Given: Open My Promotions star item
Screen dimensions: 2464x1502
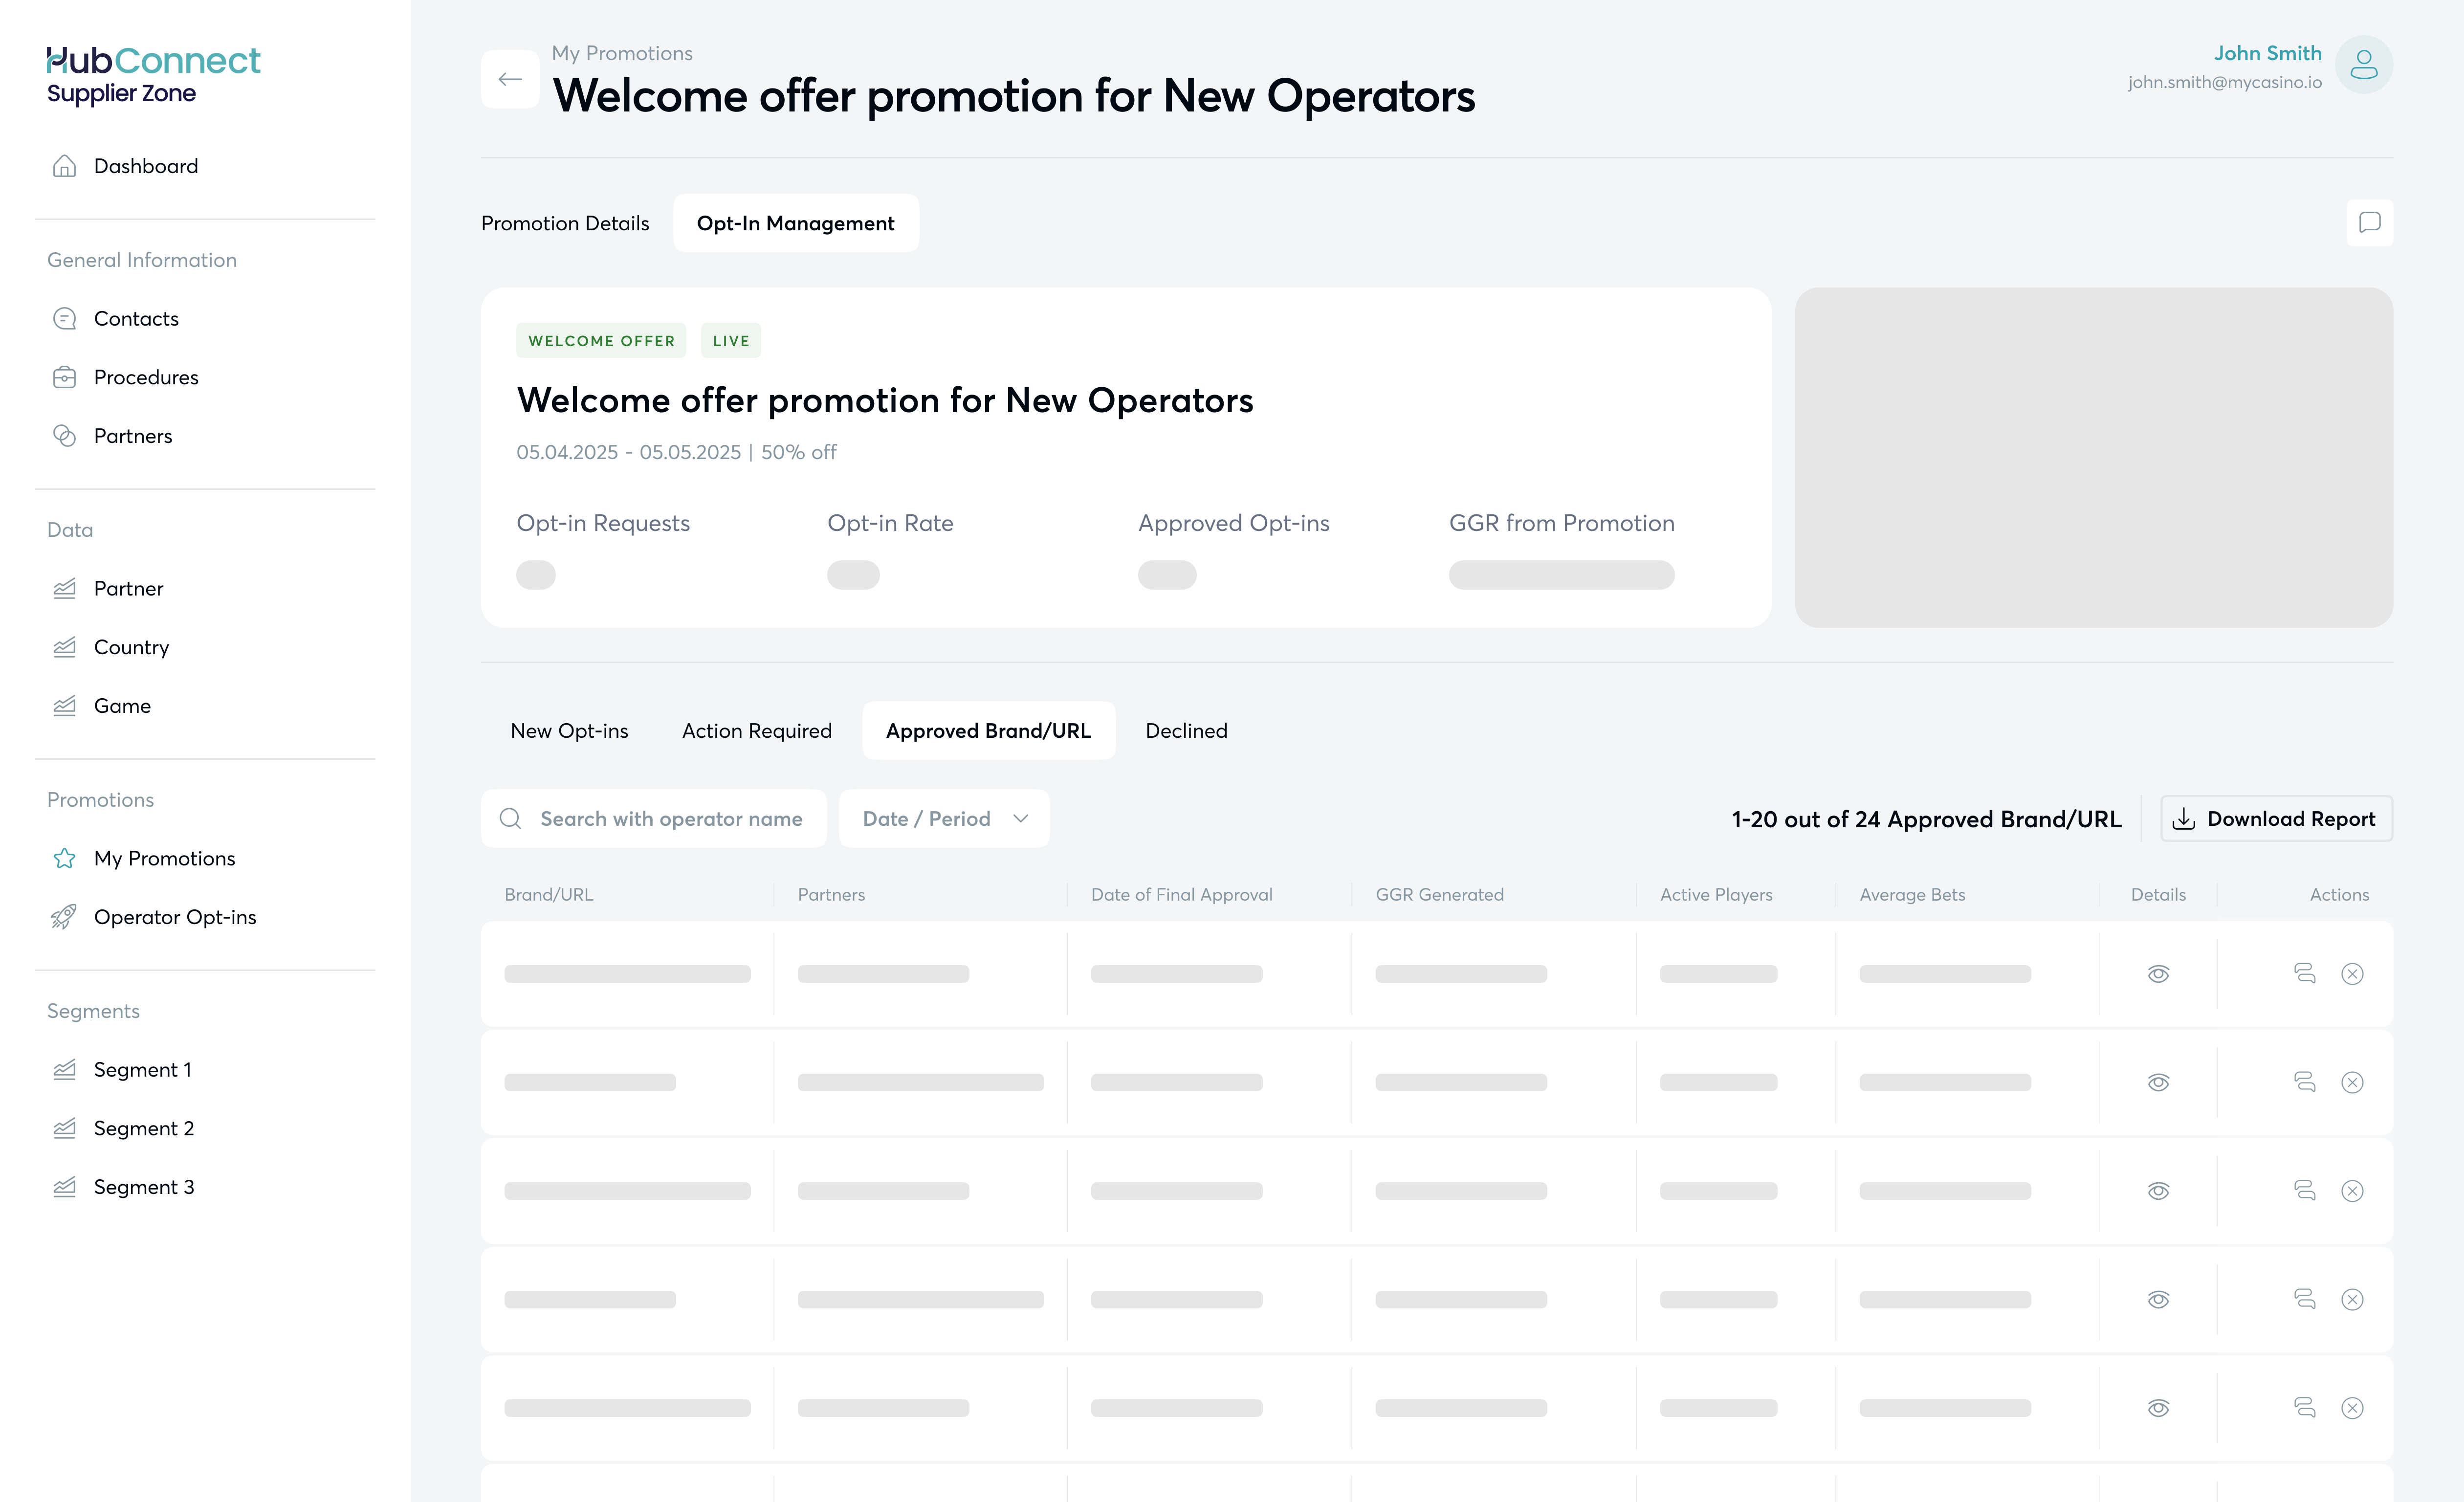Looking at the screenshot, I should (164, 858).
